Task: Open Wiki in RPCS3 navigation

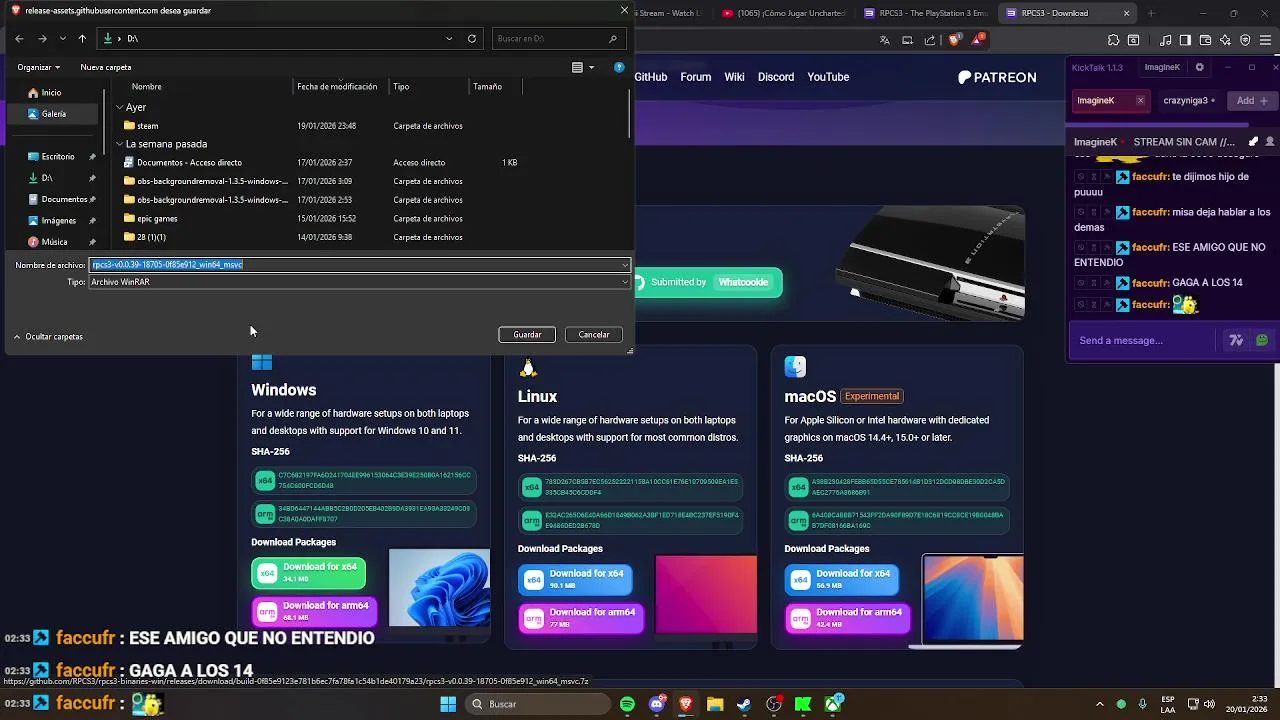Action: coord(735,77)
